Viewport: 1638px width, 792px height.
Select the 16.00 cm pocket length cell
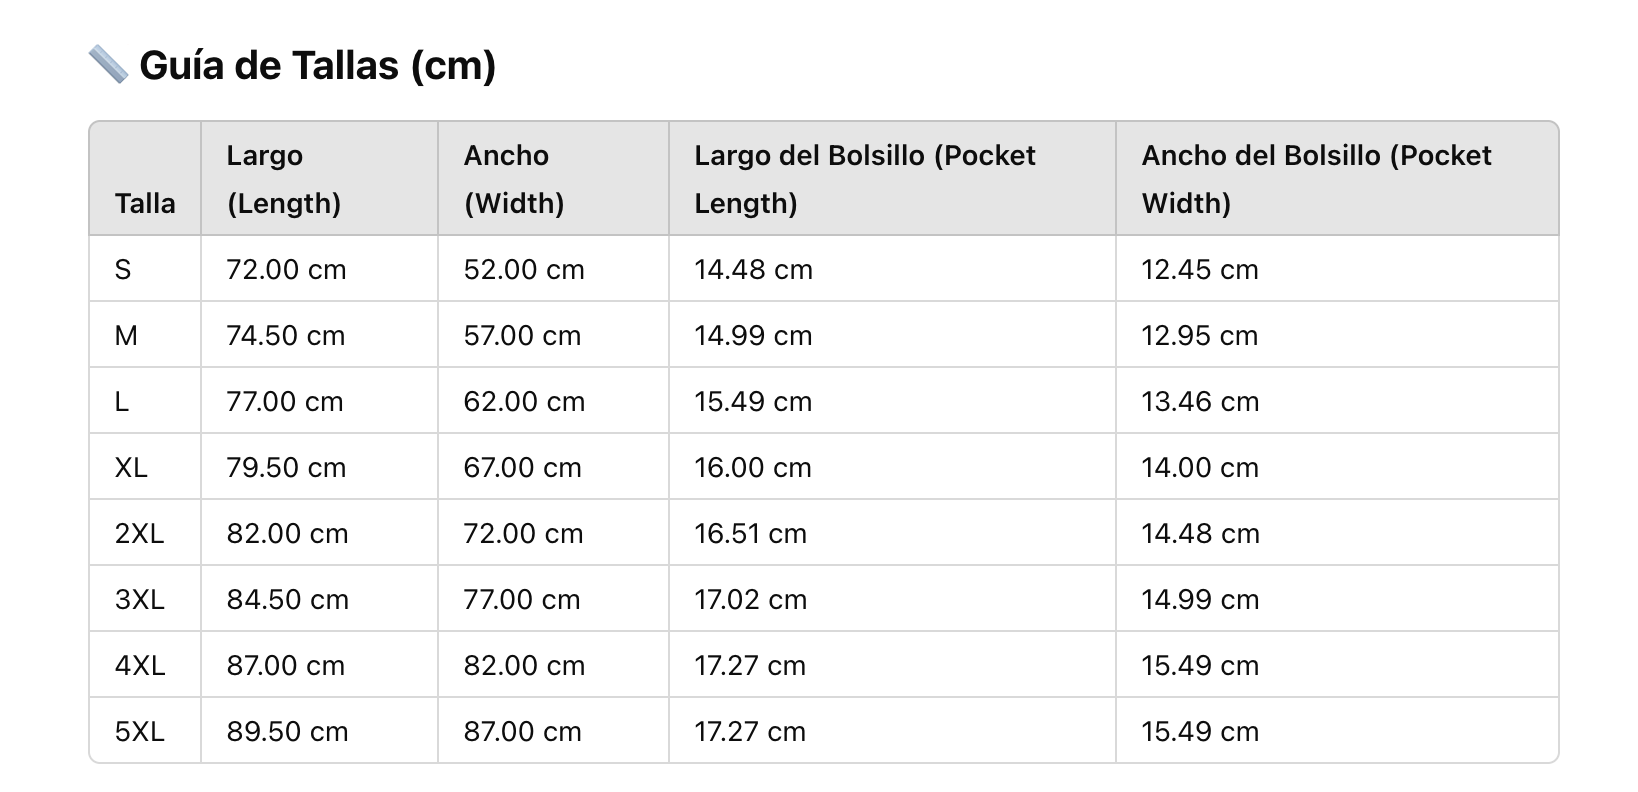point(753,467)
